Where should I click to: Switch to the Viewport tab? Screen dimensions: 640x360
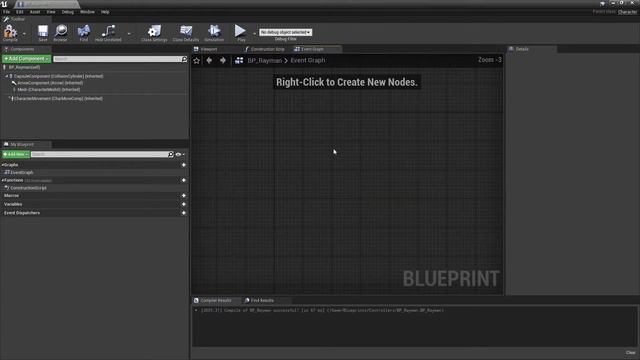[x=208, y=49]
